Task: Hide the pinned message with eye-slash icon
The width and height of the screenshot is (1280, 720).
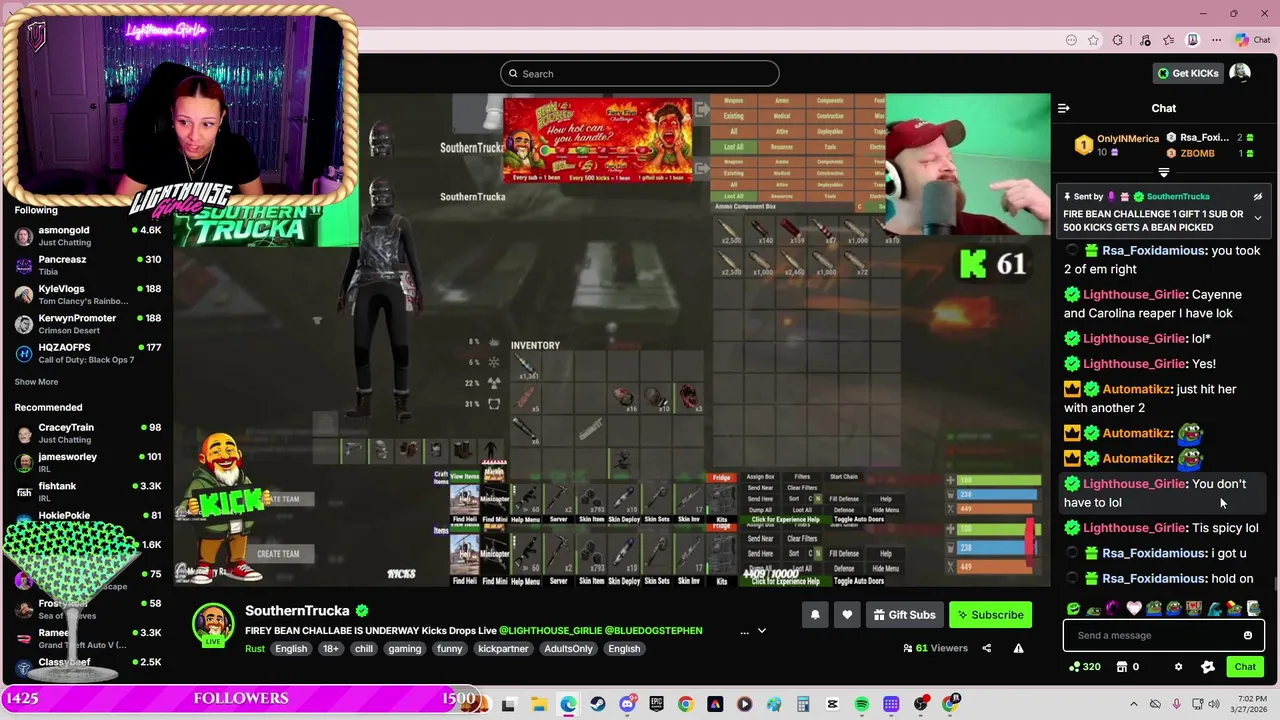Action: click(1258, 197)
